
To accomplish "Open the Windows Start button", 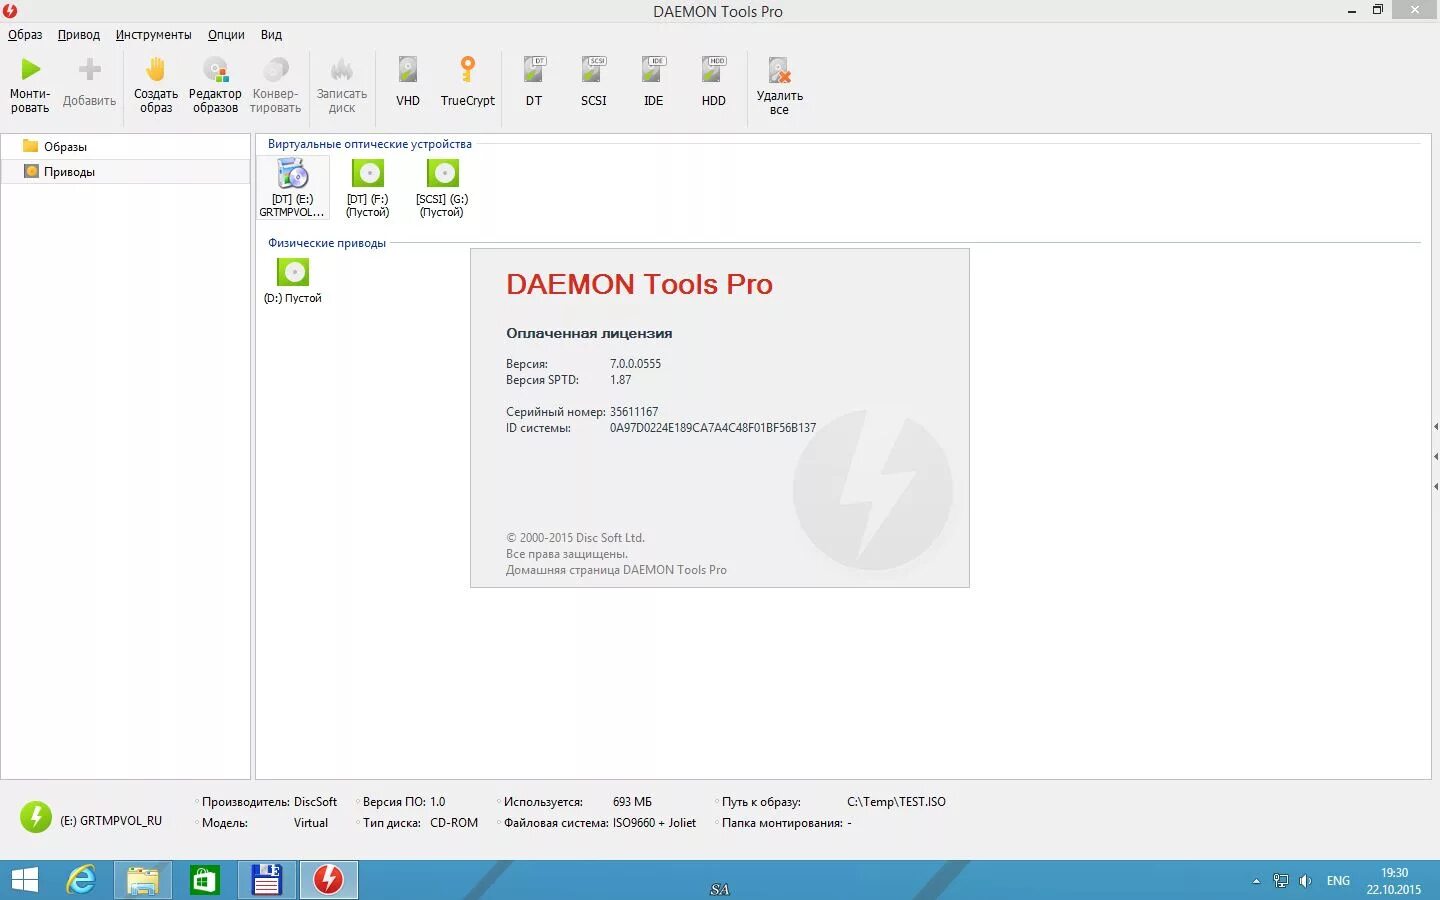I will tap(25, 880).
